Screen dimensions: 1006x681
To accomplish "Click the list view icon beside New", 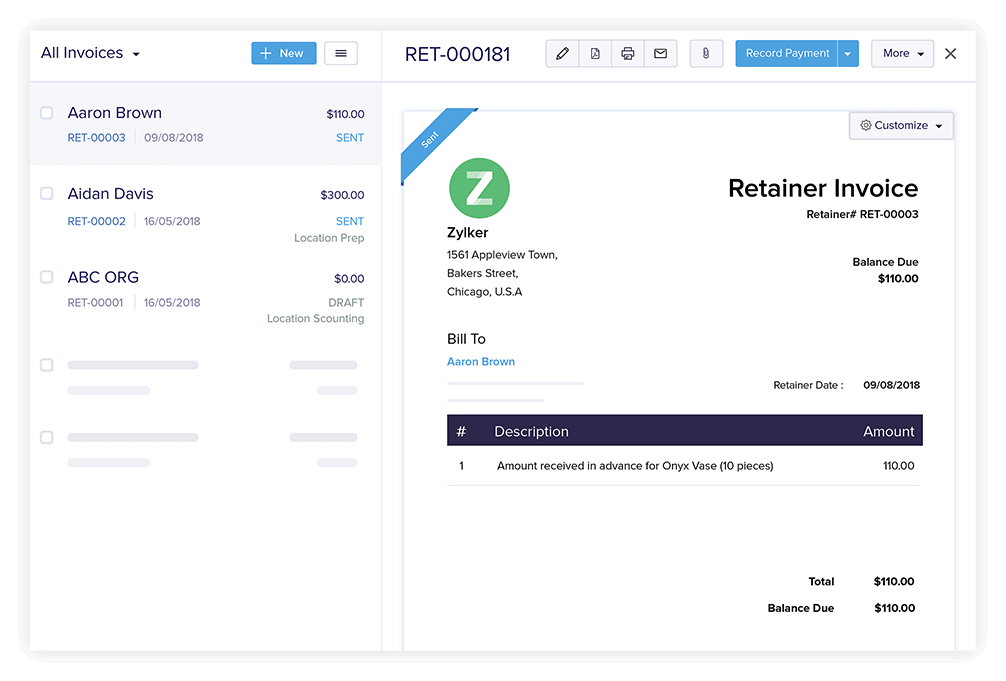I will (341, 53).
